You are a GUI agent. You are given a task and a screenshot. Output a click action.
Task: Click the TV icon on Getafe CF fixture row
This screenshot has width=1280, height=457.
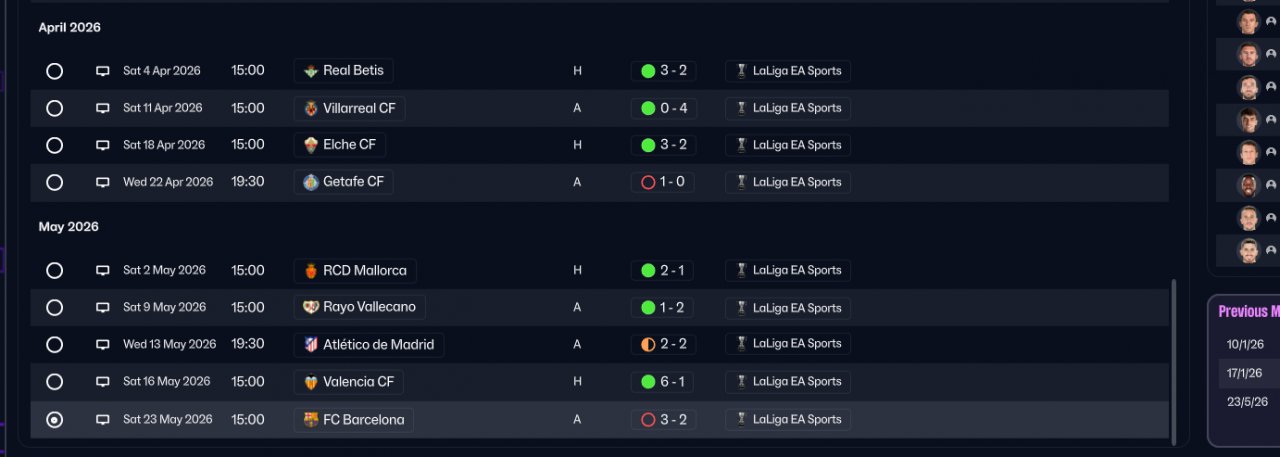pyautogui.click(x=102, y=182)
